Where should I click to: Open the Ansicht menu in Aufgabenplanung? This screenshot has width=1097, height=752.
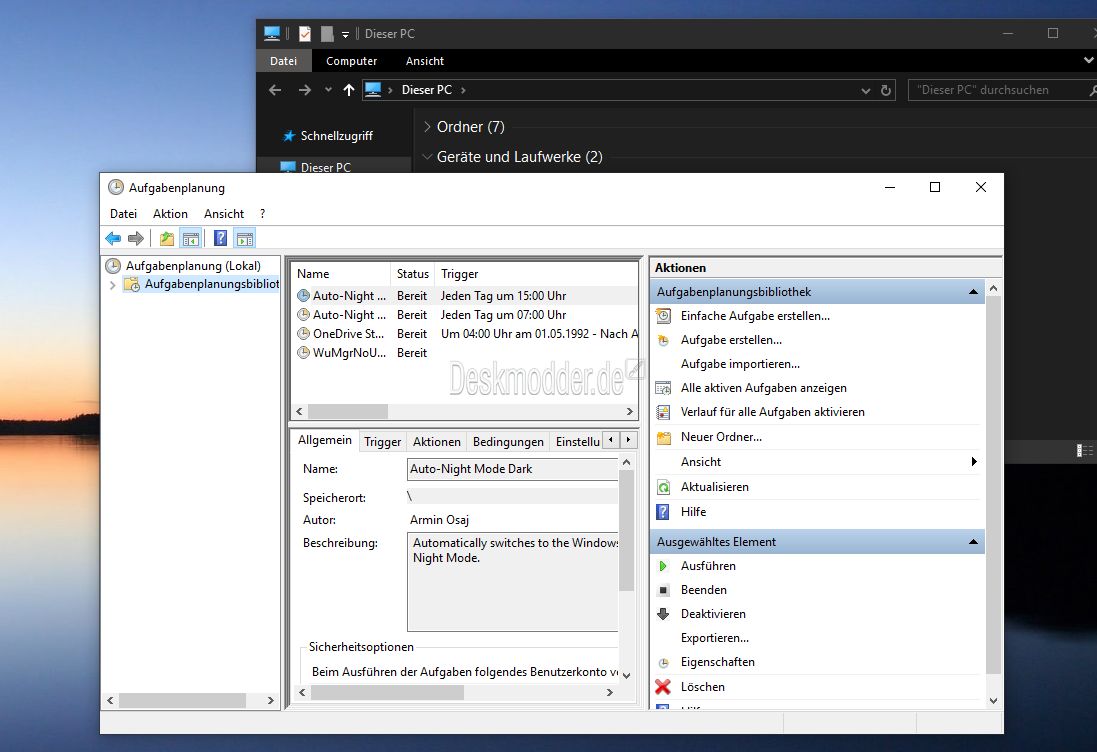(224, 214)
